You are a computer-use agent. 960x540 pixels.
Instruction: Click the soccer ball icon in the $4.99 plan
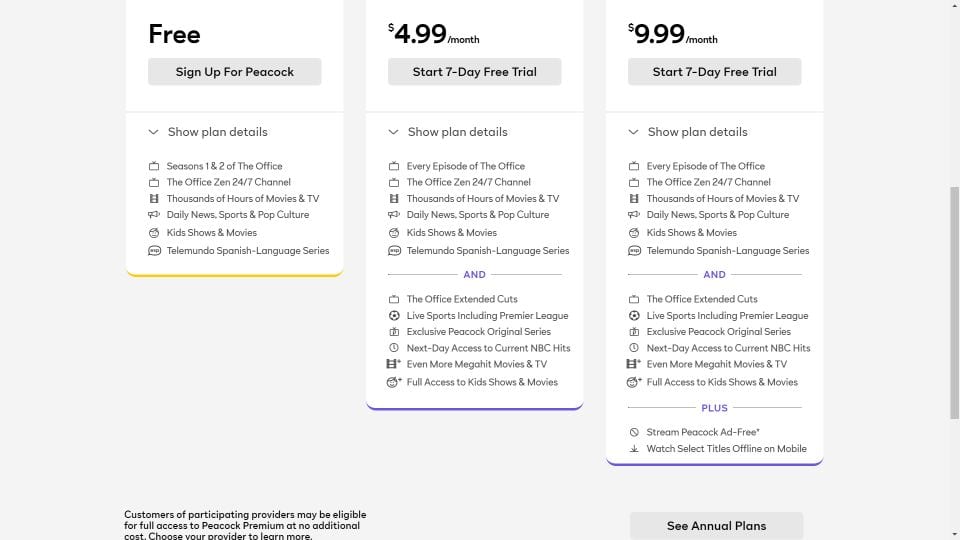(394, 315)
